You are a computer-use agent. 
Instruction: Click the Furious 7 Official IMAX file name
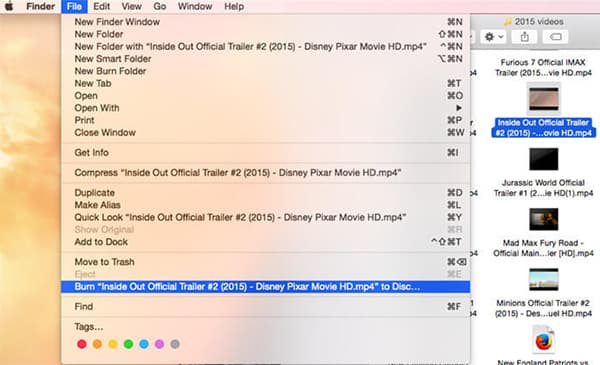[543, 67]
